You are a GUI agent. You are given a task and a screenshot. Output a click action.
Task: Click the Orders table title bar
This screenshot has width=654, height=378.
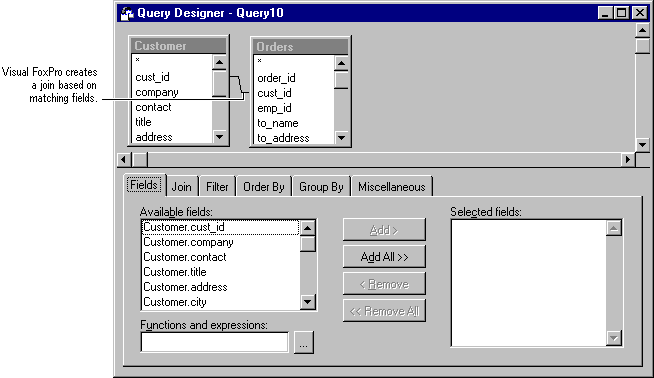[300, 46]
